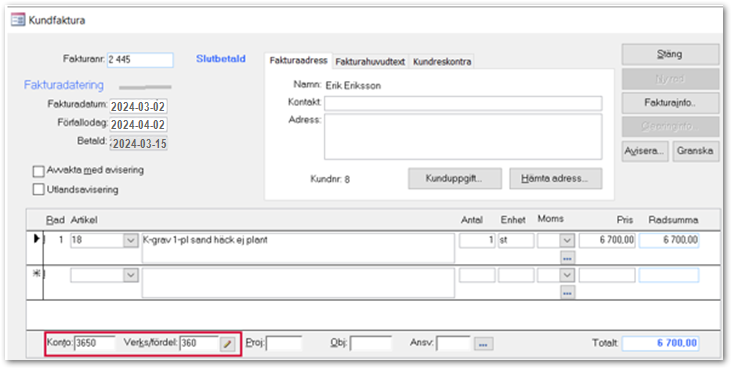Open the Artikel dropdown in the empty row
Image resolution: width=732 pixels, height=369 pixels.
pyautogui.click(x=130, y=276)
